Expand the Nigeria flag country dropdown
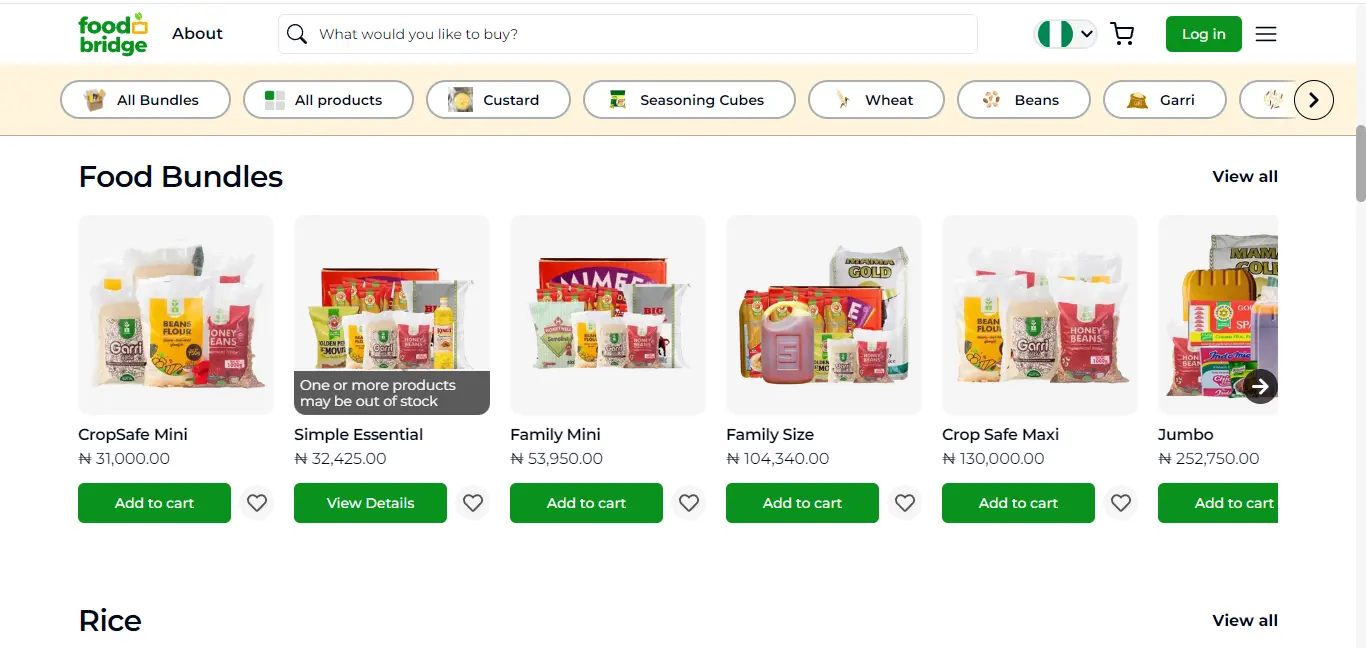The image size is (1366, 648). (x=1066, y=34)
